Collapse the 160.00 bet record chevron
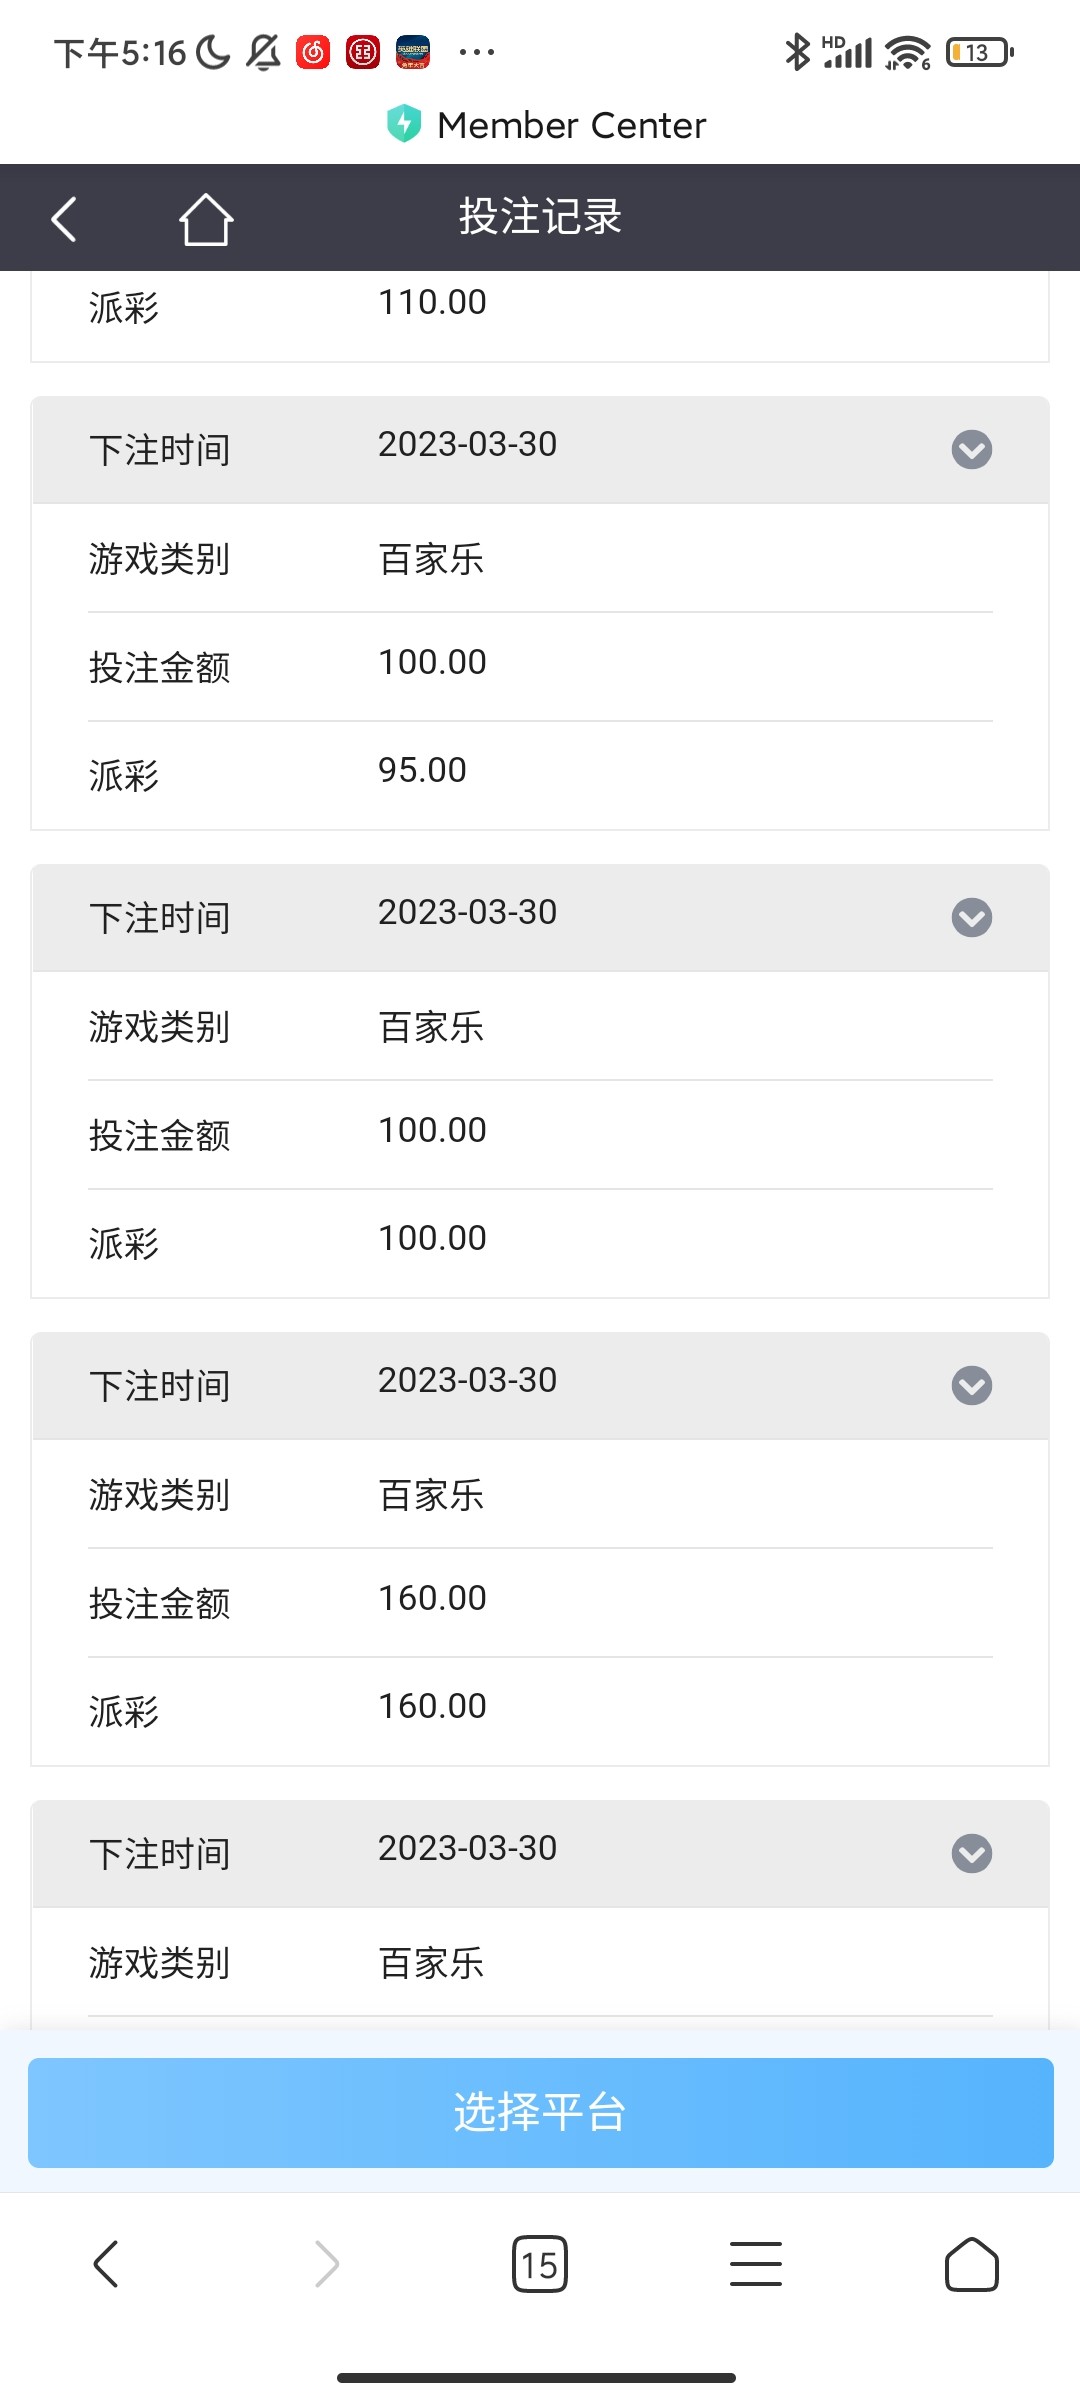1080x2400 pixels. pos(971,1386)
